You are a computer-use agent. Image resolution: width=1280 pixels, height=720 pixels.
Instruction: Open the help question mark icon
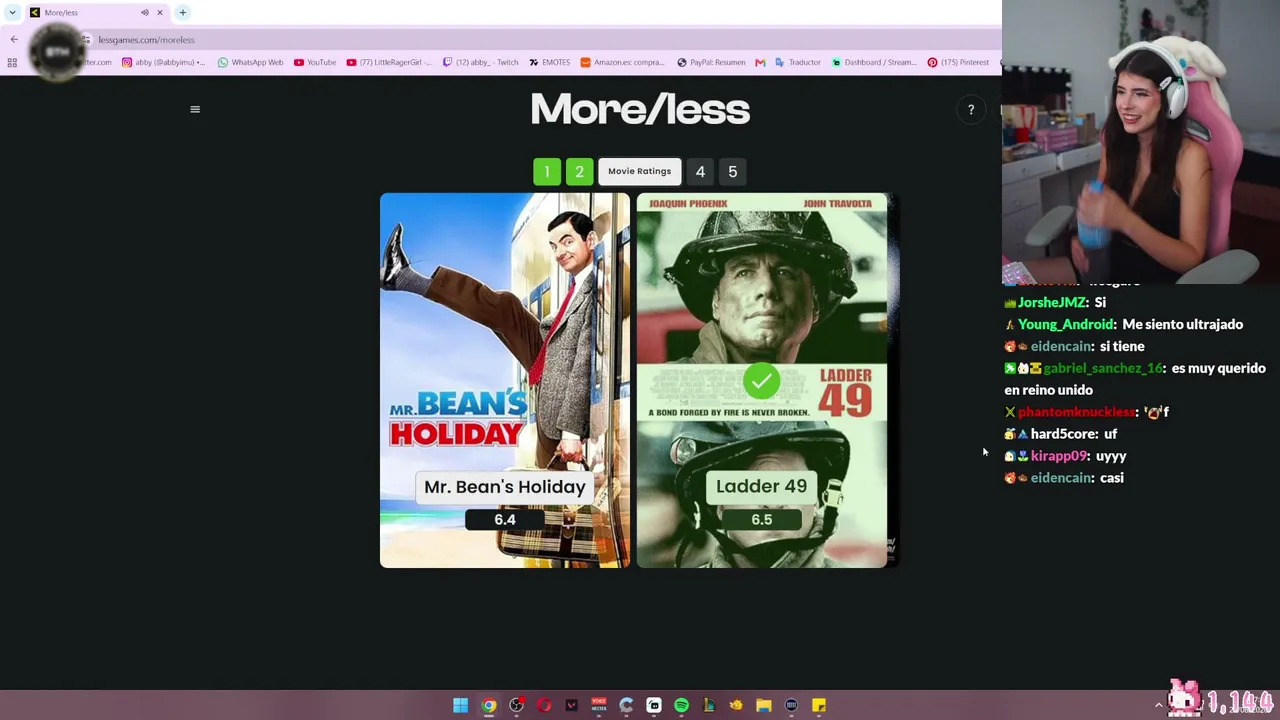pos(970,110)
